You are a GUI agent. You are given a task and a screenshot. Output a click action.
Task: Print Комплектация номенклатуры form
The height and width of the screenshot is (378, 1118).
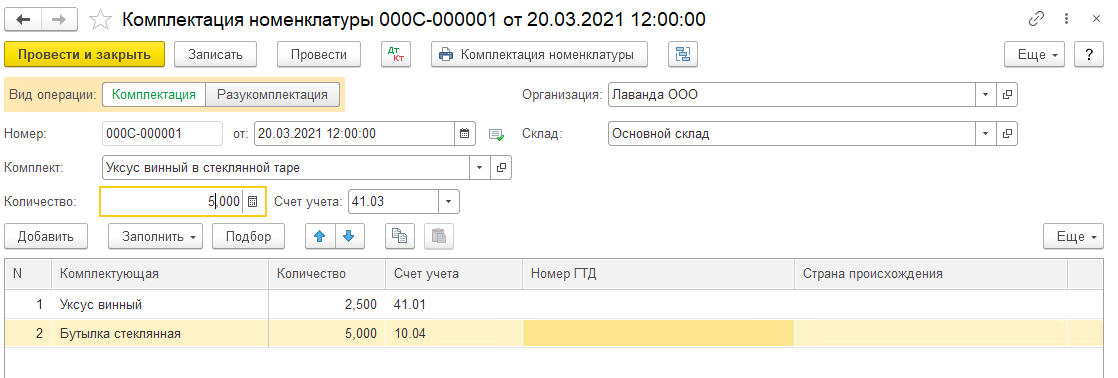(x=539, y=54)
